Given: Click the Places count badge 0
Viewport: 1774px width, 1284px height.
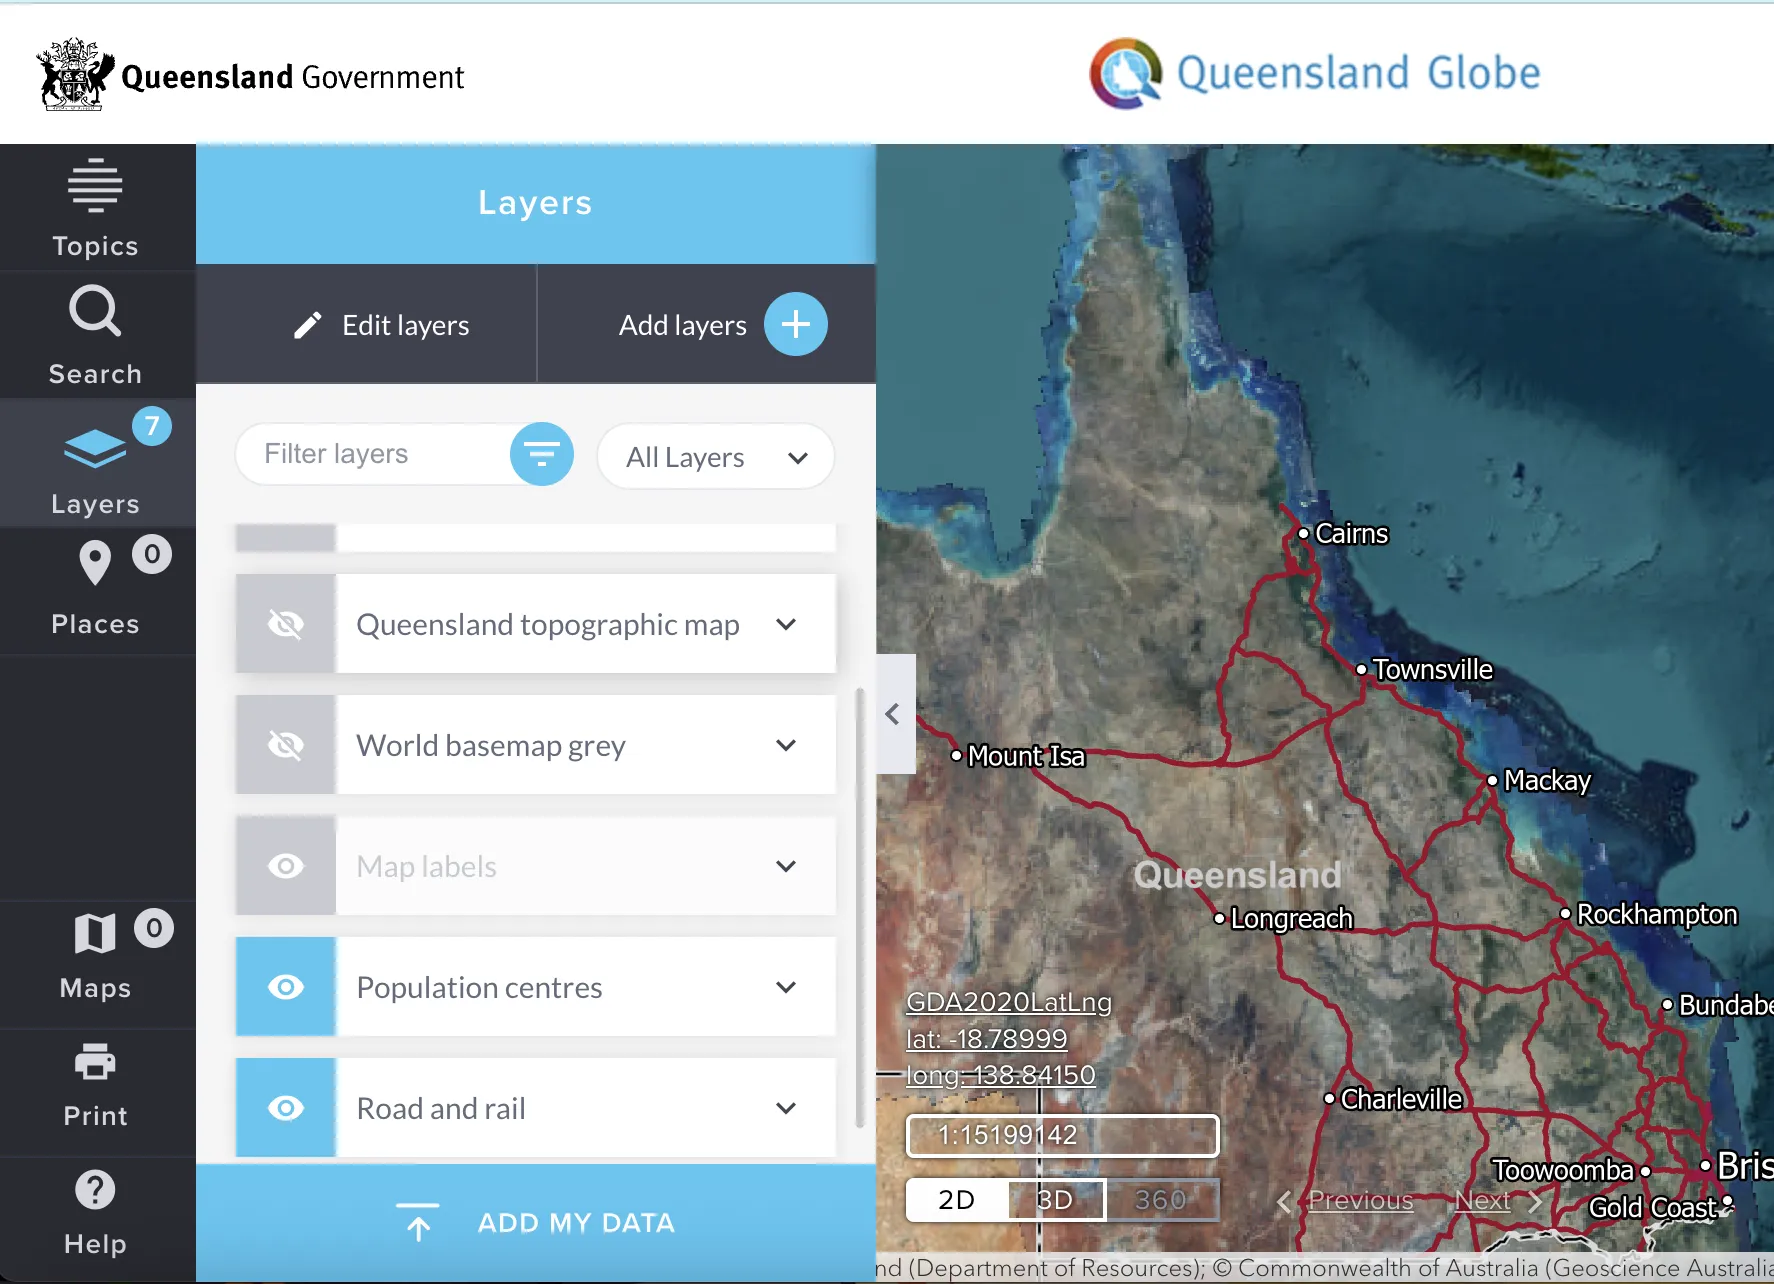Looking at the screenshot, I should click(x=152, y=554).
